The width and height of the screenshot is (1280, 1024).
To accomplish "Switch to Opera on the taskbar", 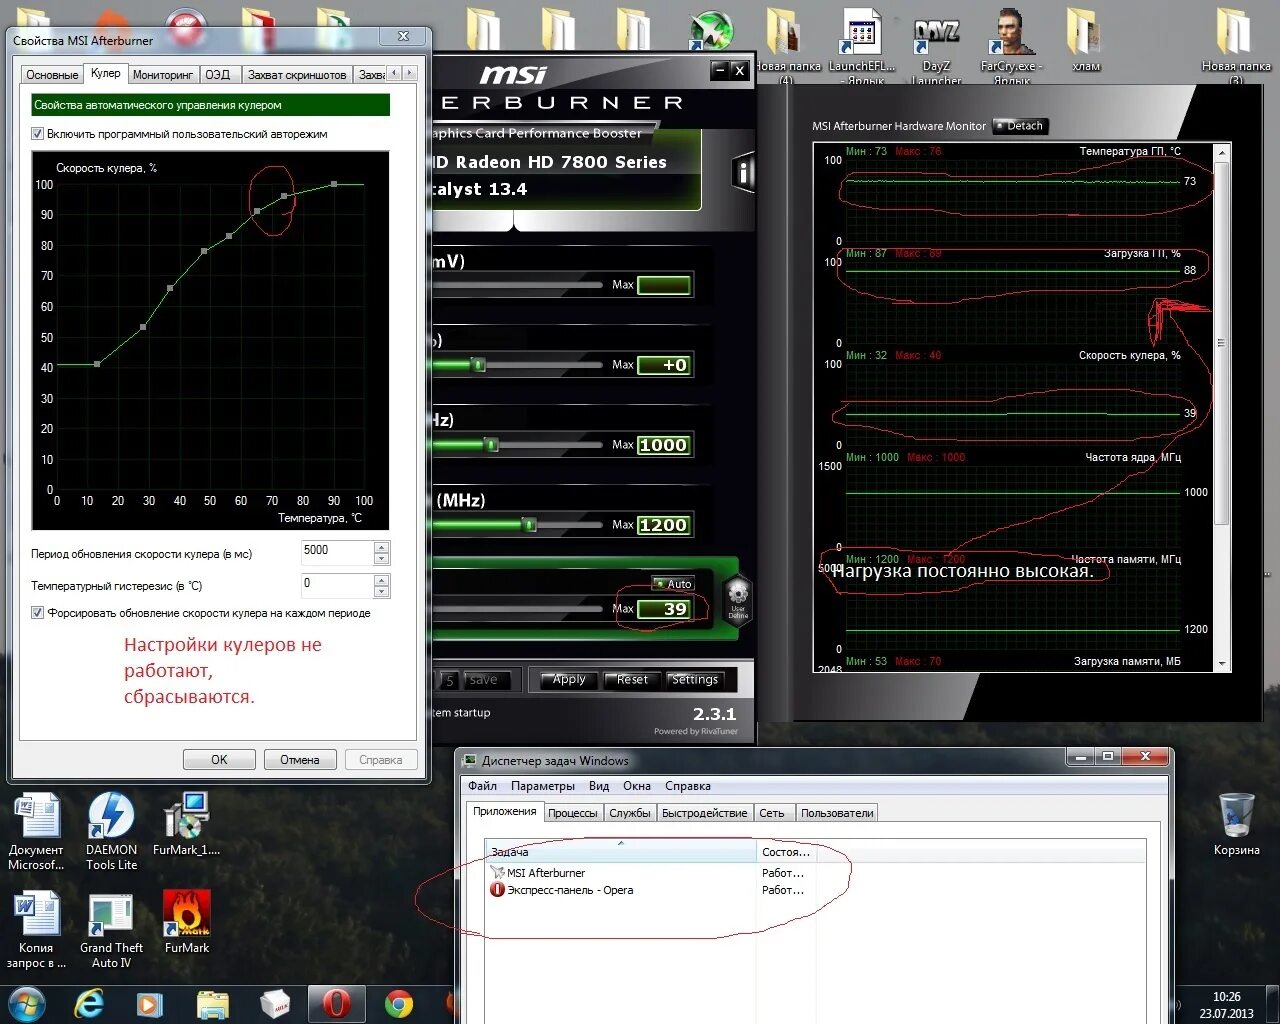I will (337, 1004).
